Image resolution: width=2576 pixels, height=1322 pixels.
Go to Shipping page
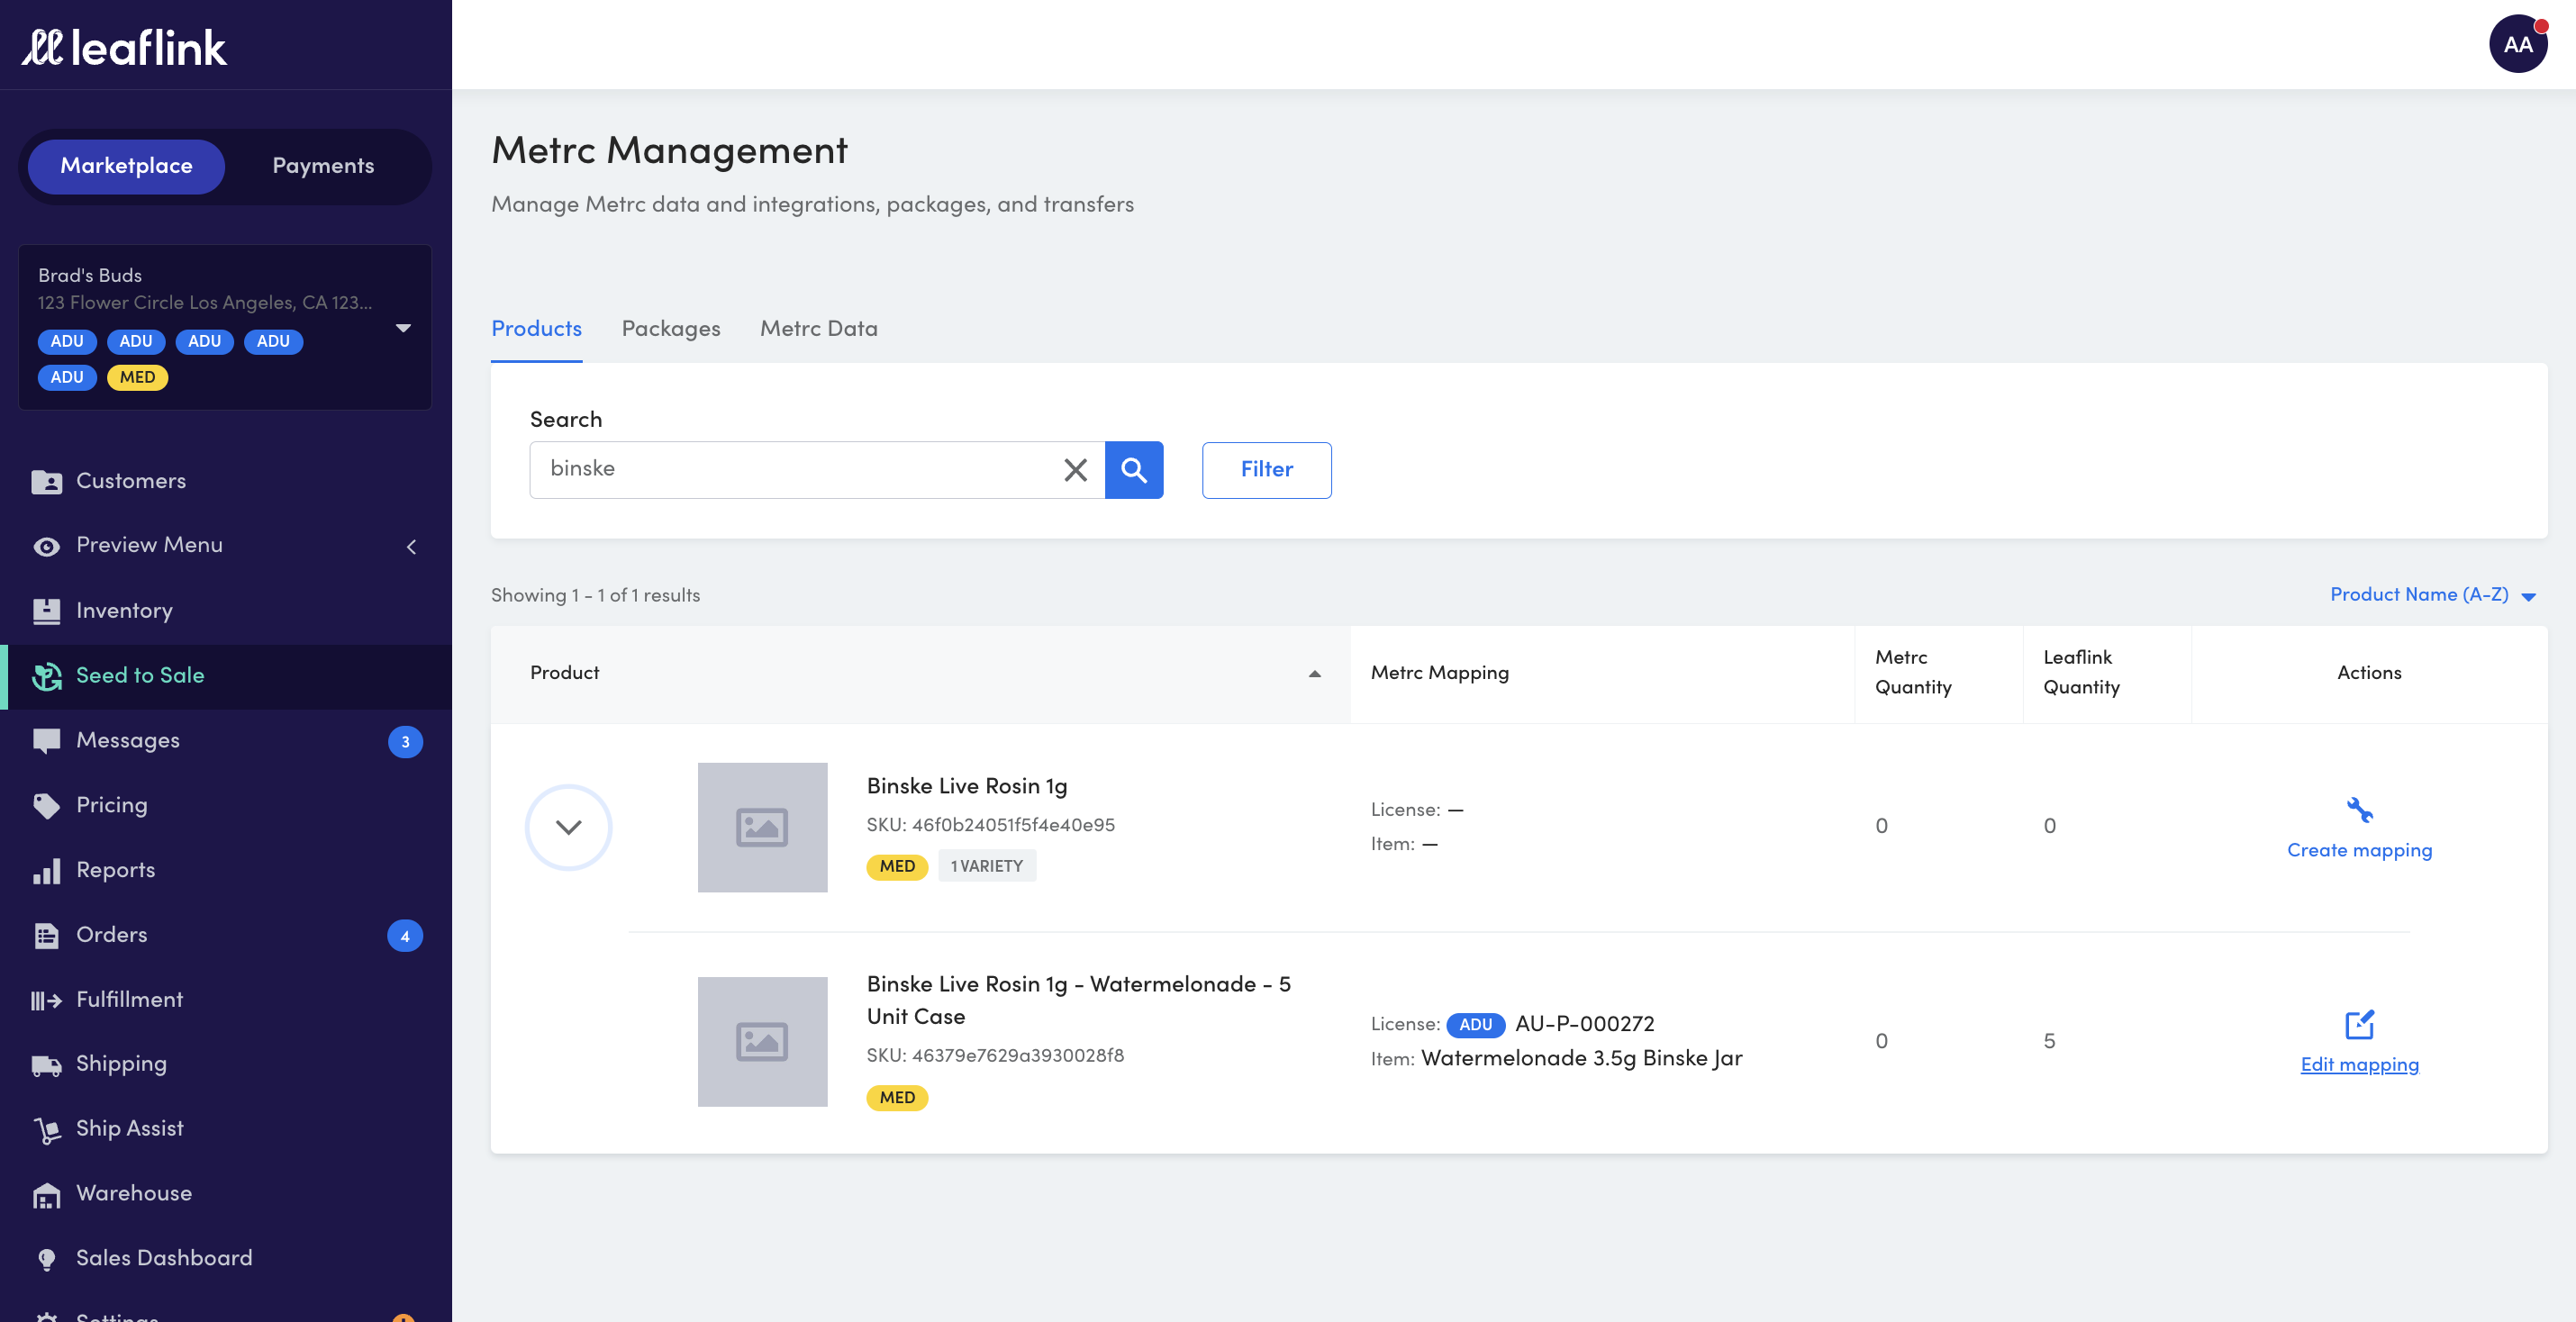(x=122, y=1064)
